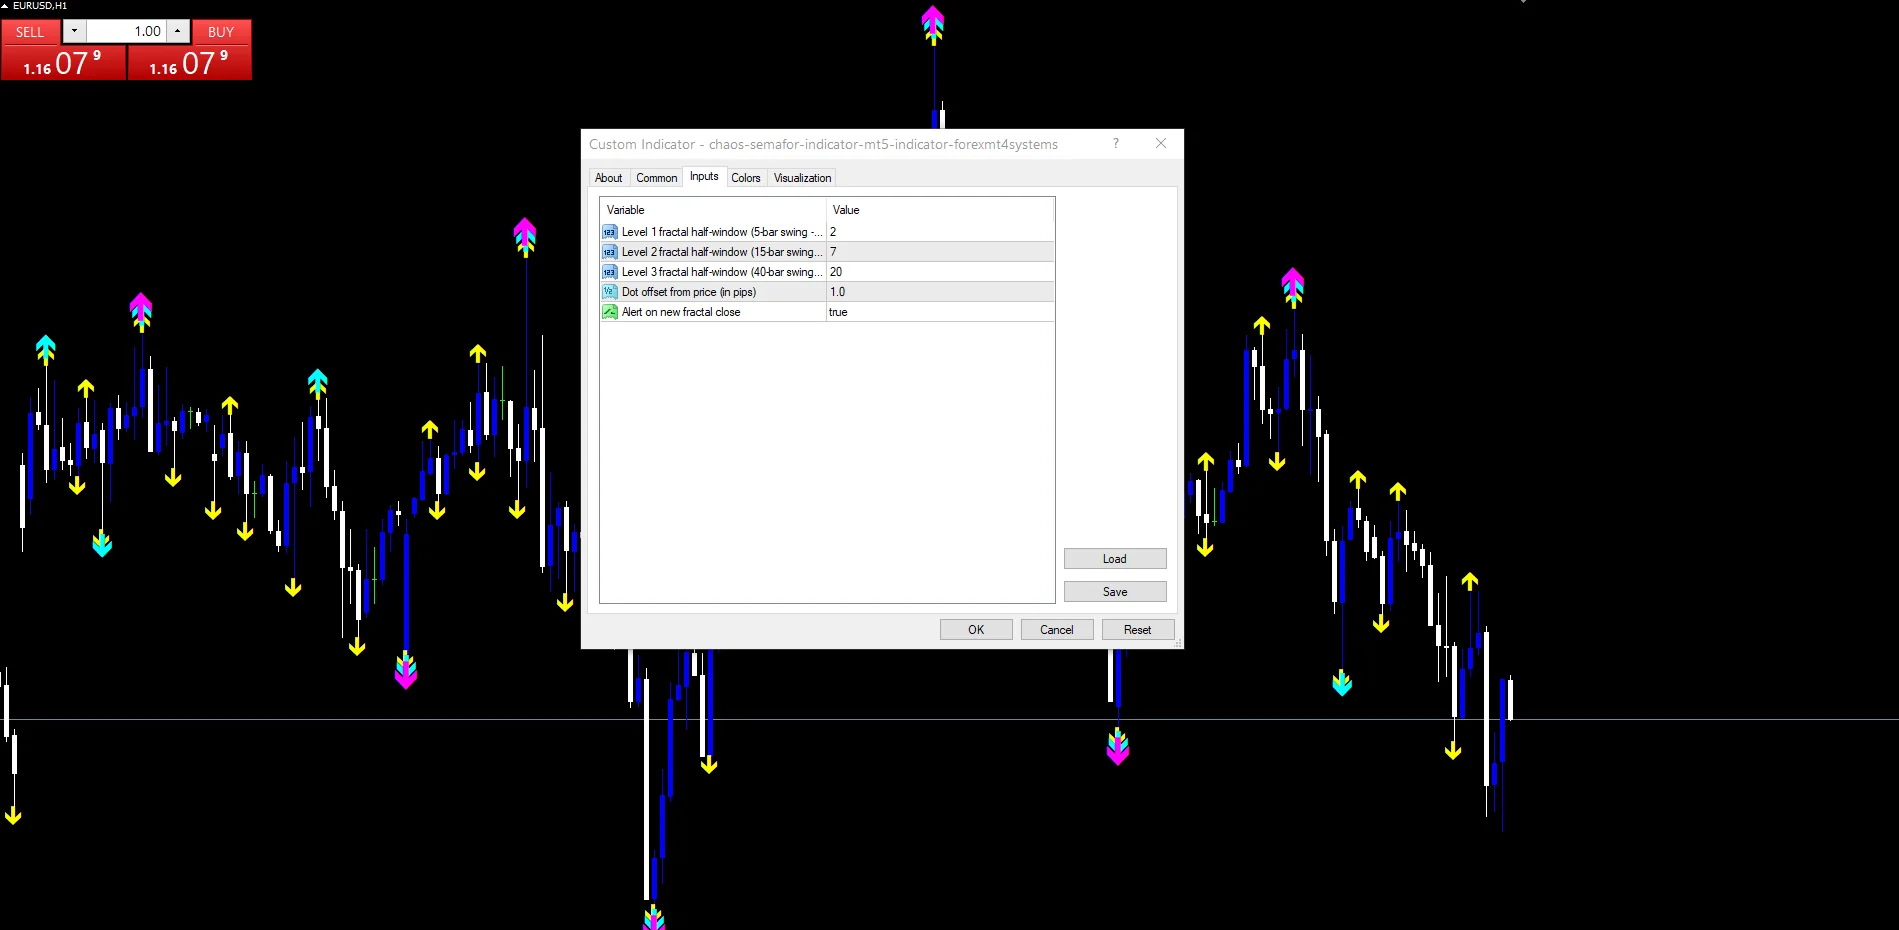Image resolution: width=1899 pixels, height=930 pixels.
Task: Click the Dot offset from price double icon
Action: [x=610, y=292]
